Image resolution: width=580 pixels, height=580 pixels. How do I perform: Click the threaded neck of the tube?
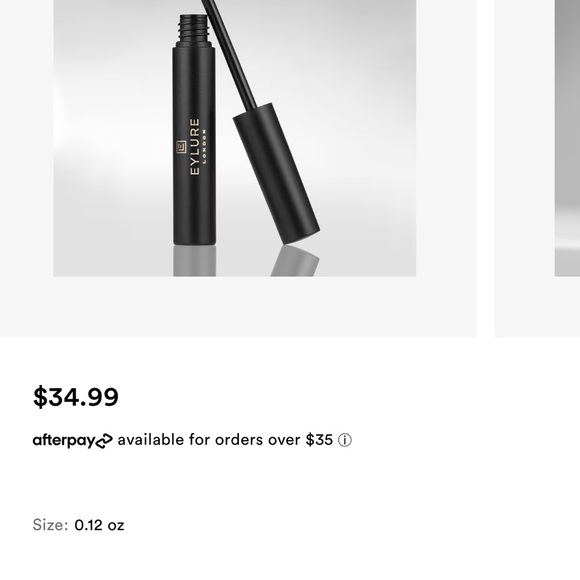click(193, 28)
